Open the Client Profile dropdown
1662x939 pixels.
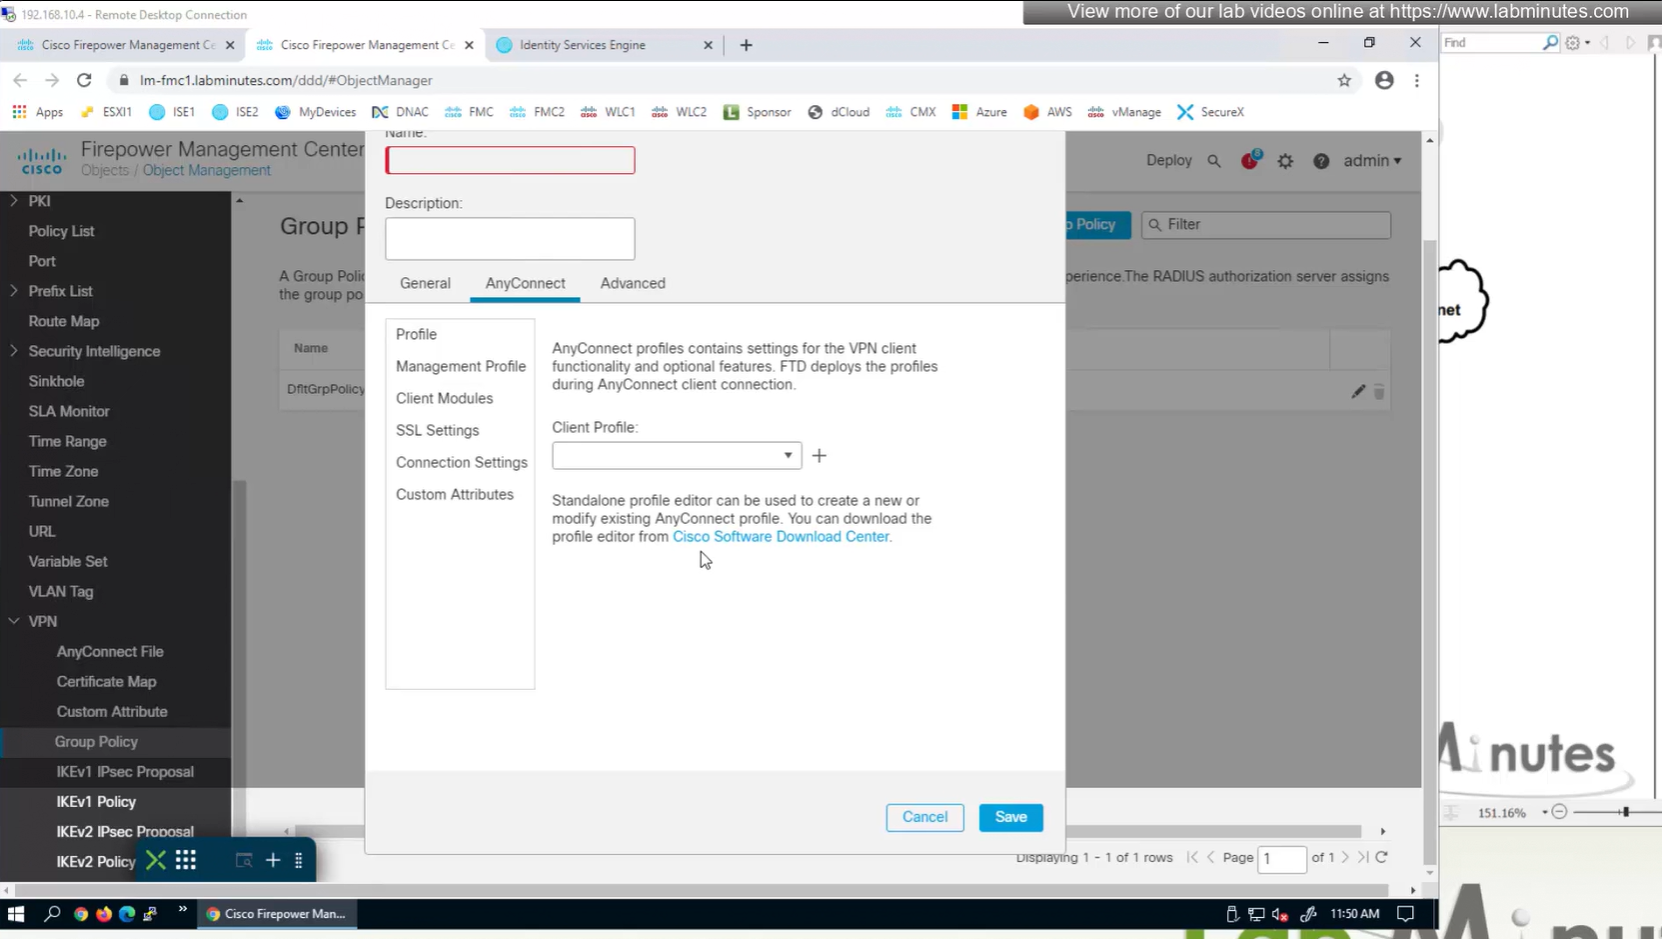(x=676, y=456)
